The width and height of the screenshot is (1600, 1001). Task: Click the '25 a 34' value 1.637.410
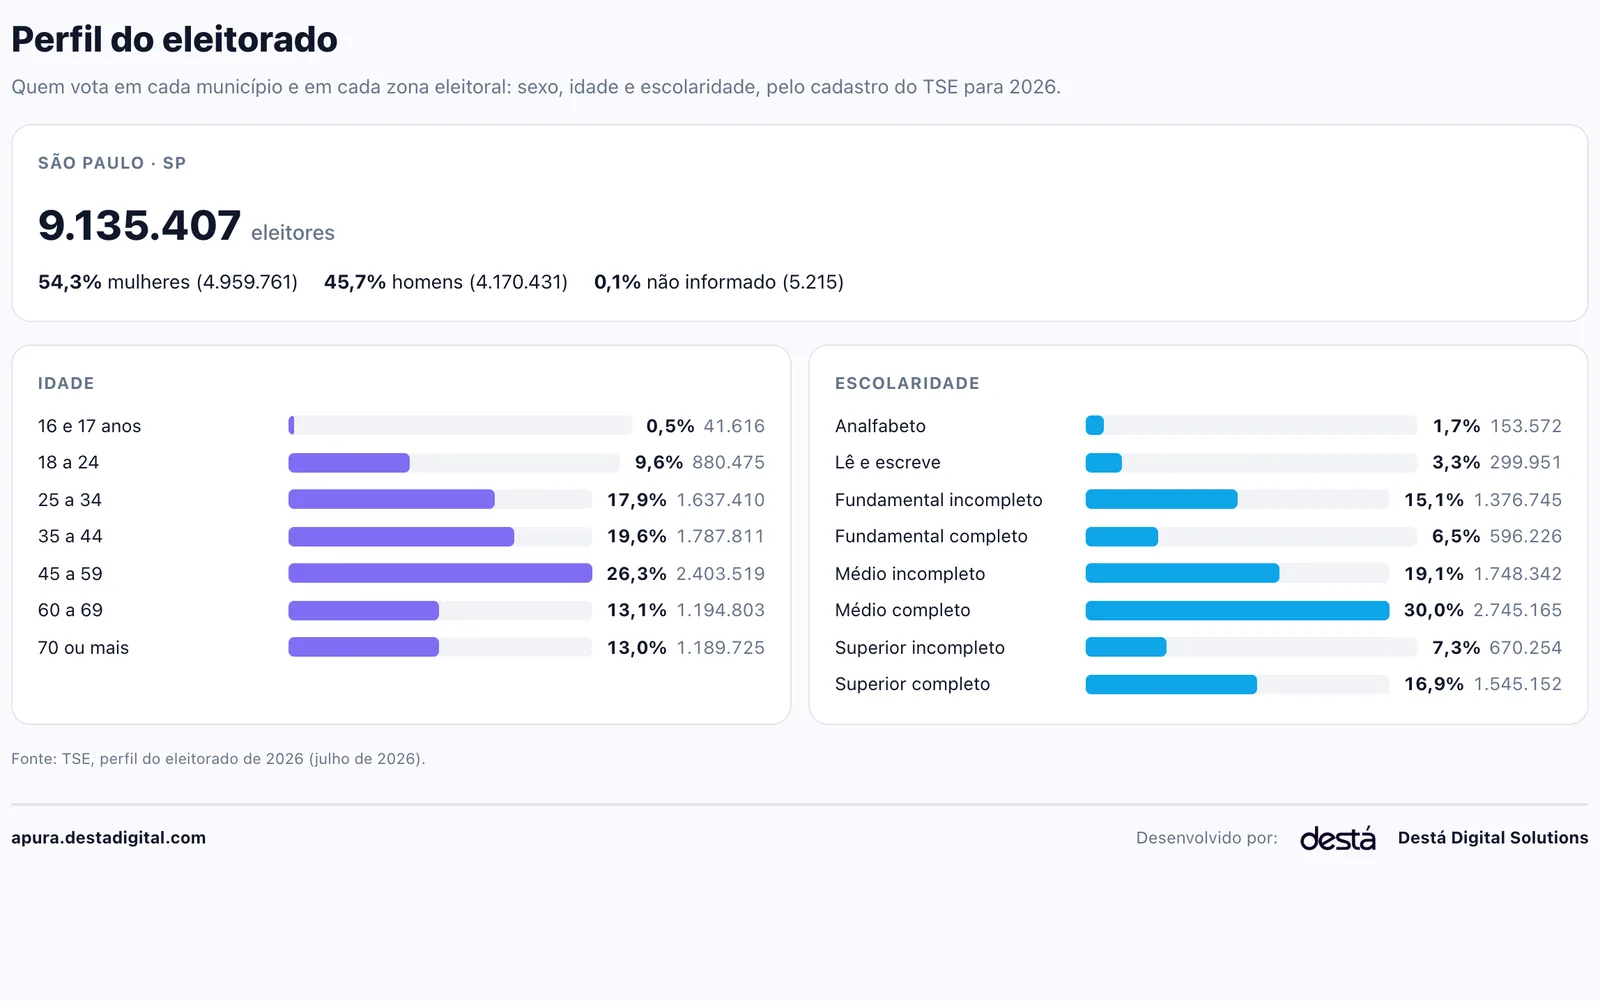(x=720, y=500)
